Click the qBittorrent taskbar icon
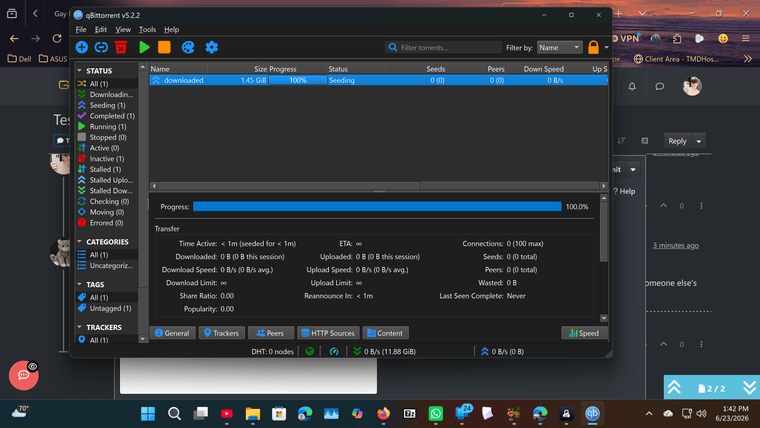This screenshot has height=428, width=760. (x=592, y=413)
